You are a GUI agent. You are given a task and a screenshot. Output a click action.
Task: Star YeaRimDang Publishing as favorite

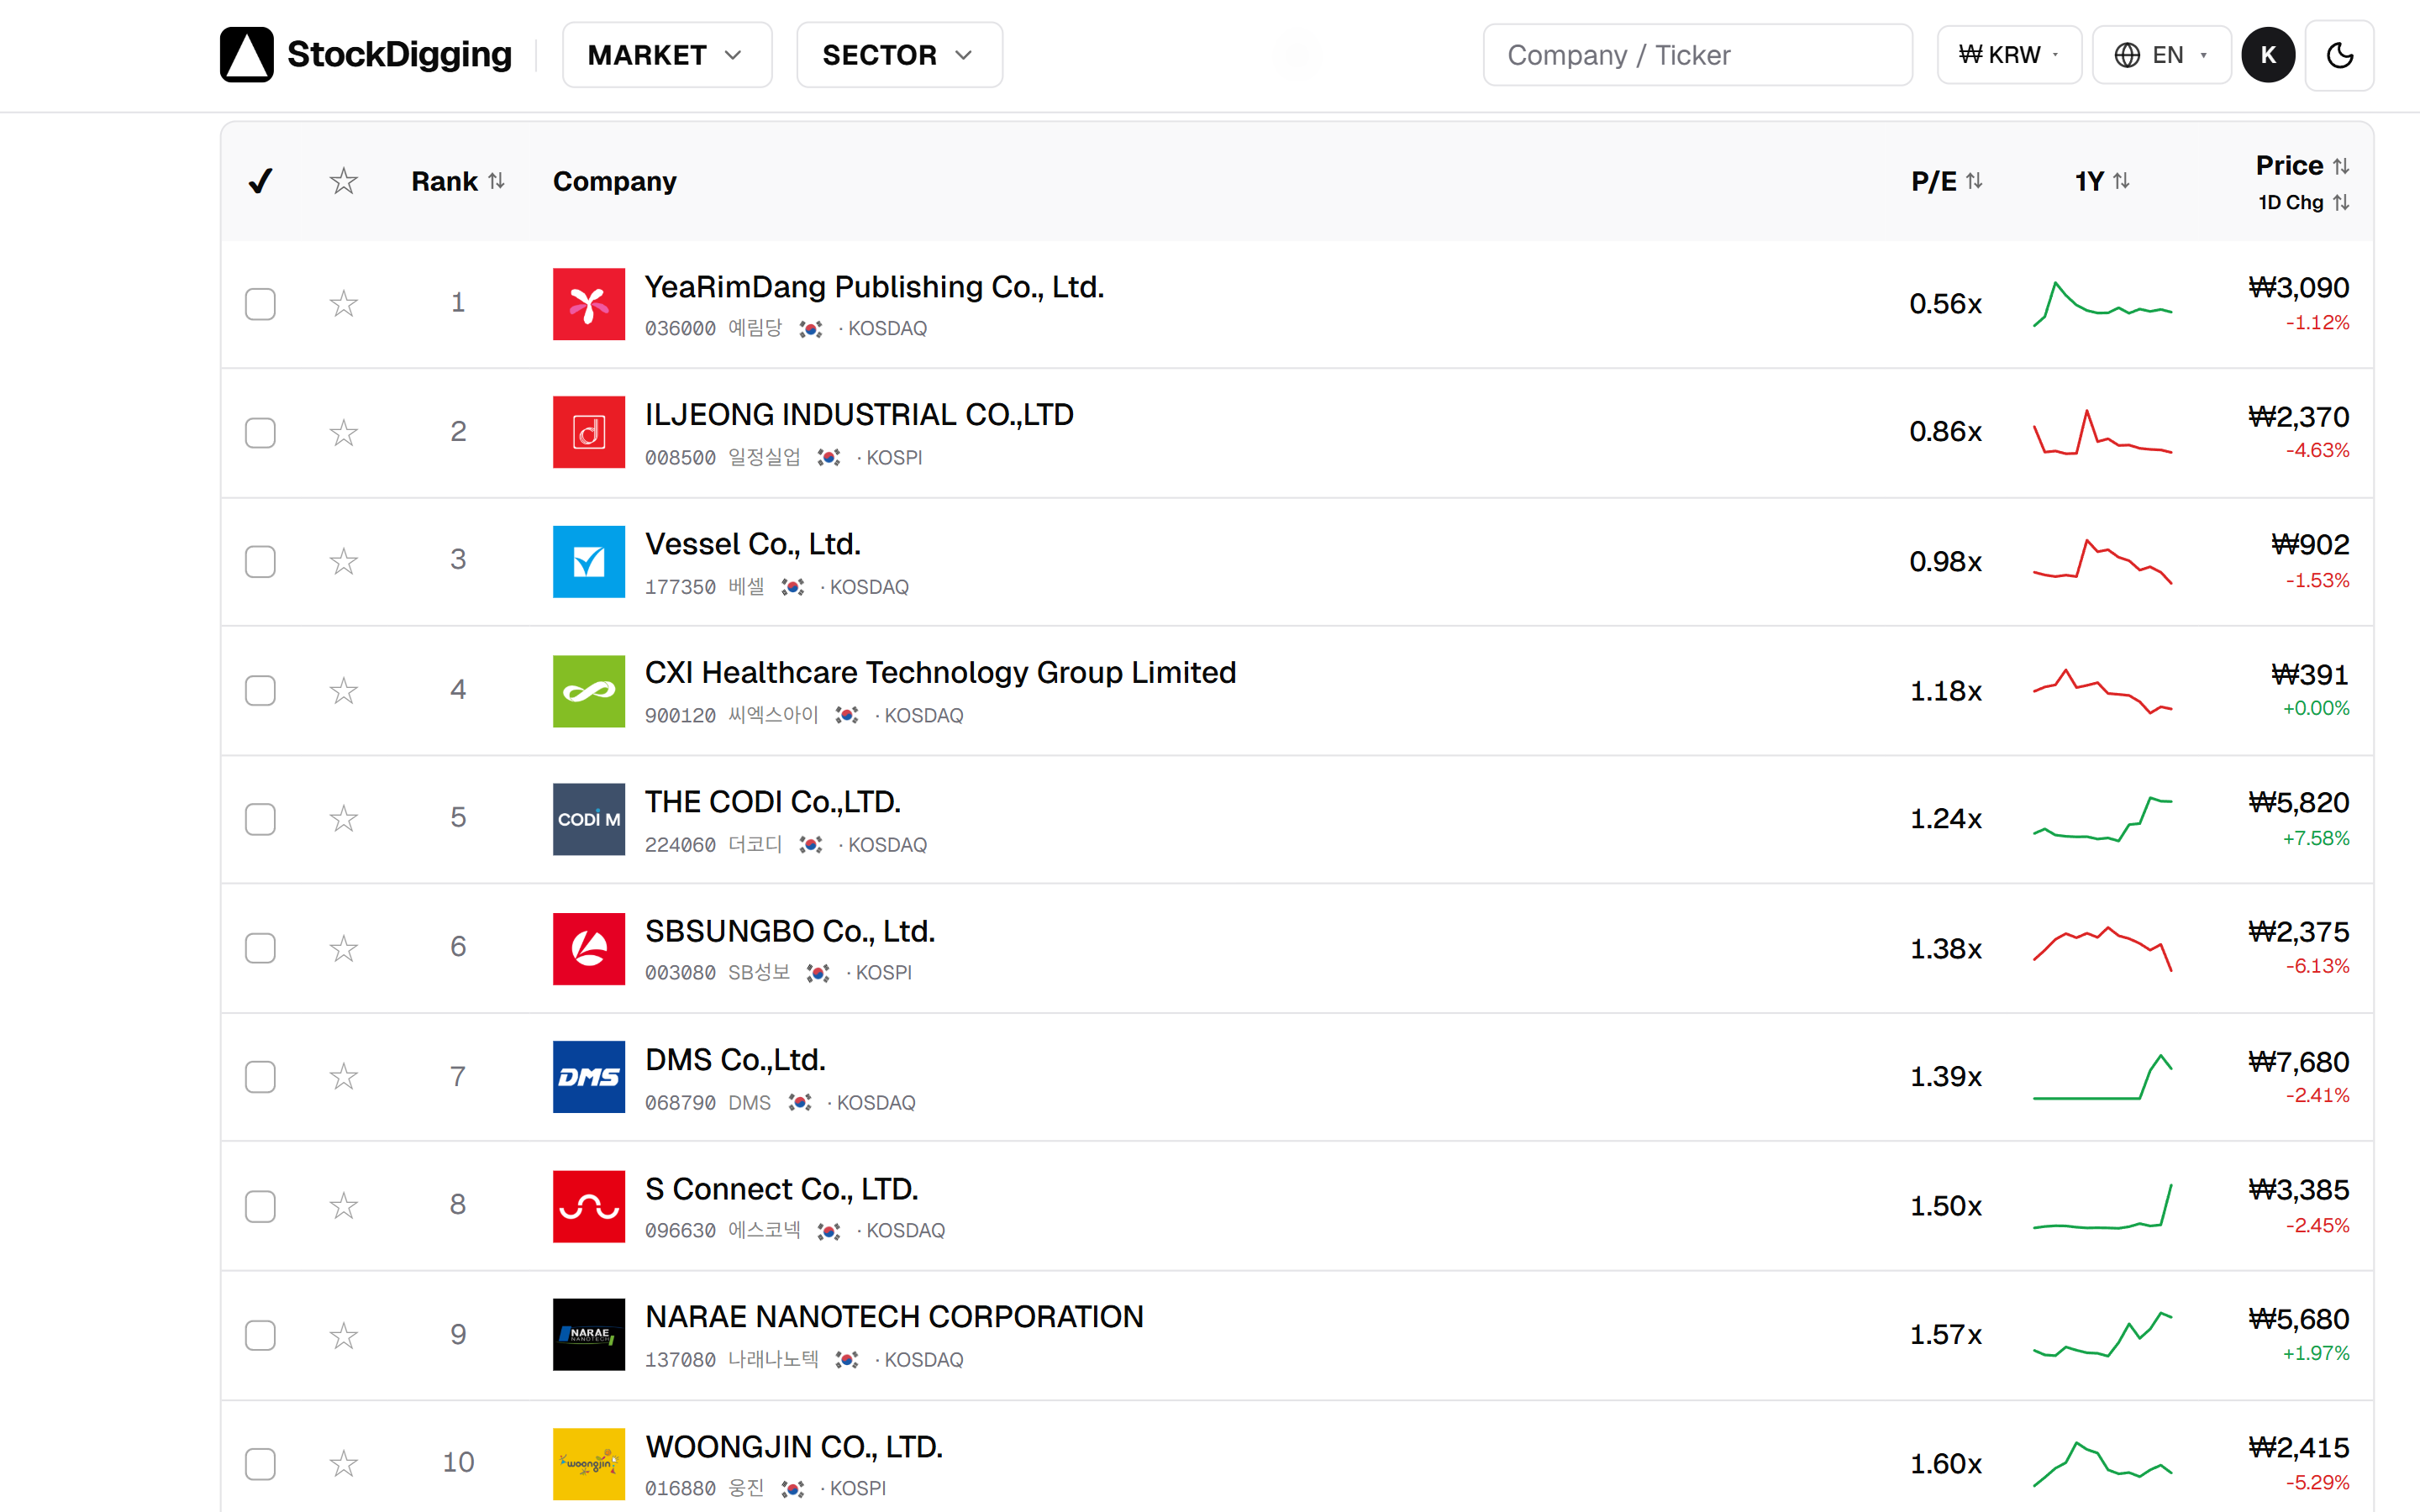click(x=344, y=303)
